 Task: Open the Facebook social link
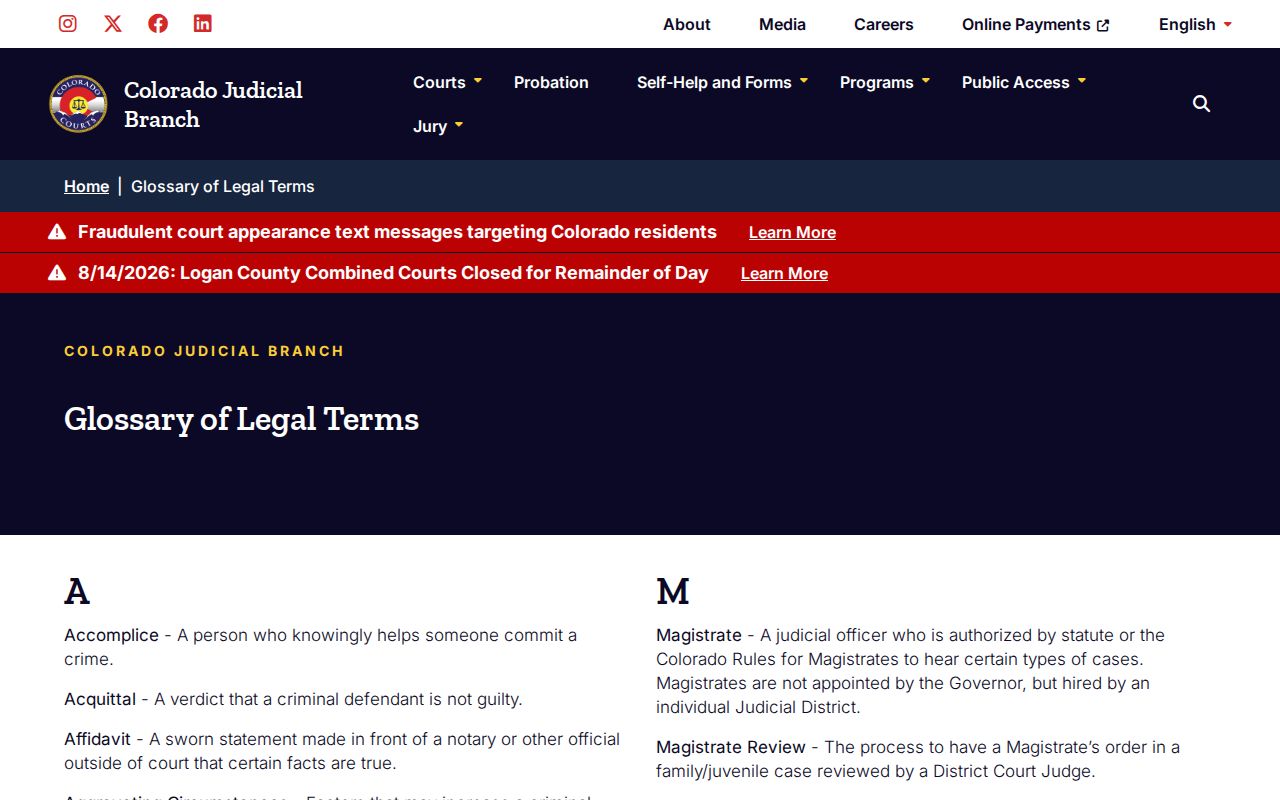coord(158,24)
